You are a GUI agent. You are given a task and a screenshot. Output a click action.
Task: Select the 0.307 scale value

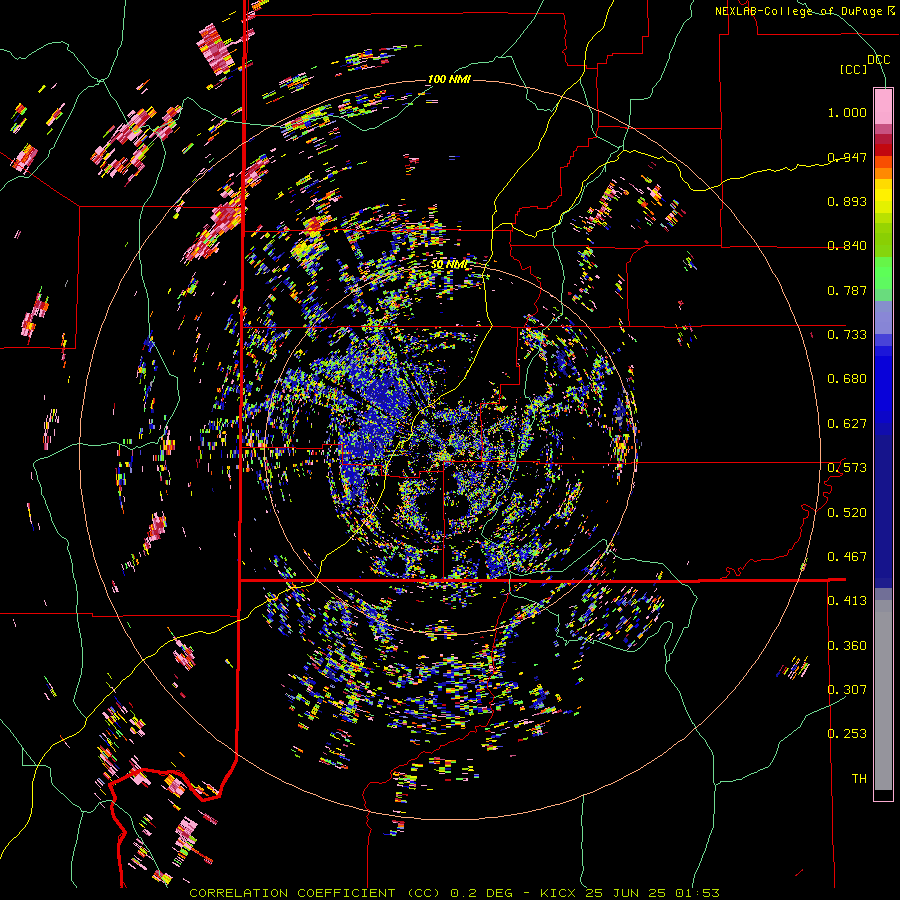click(847, 689)
